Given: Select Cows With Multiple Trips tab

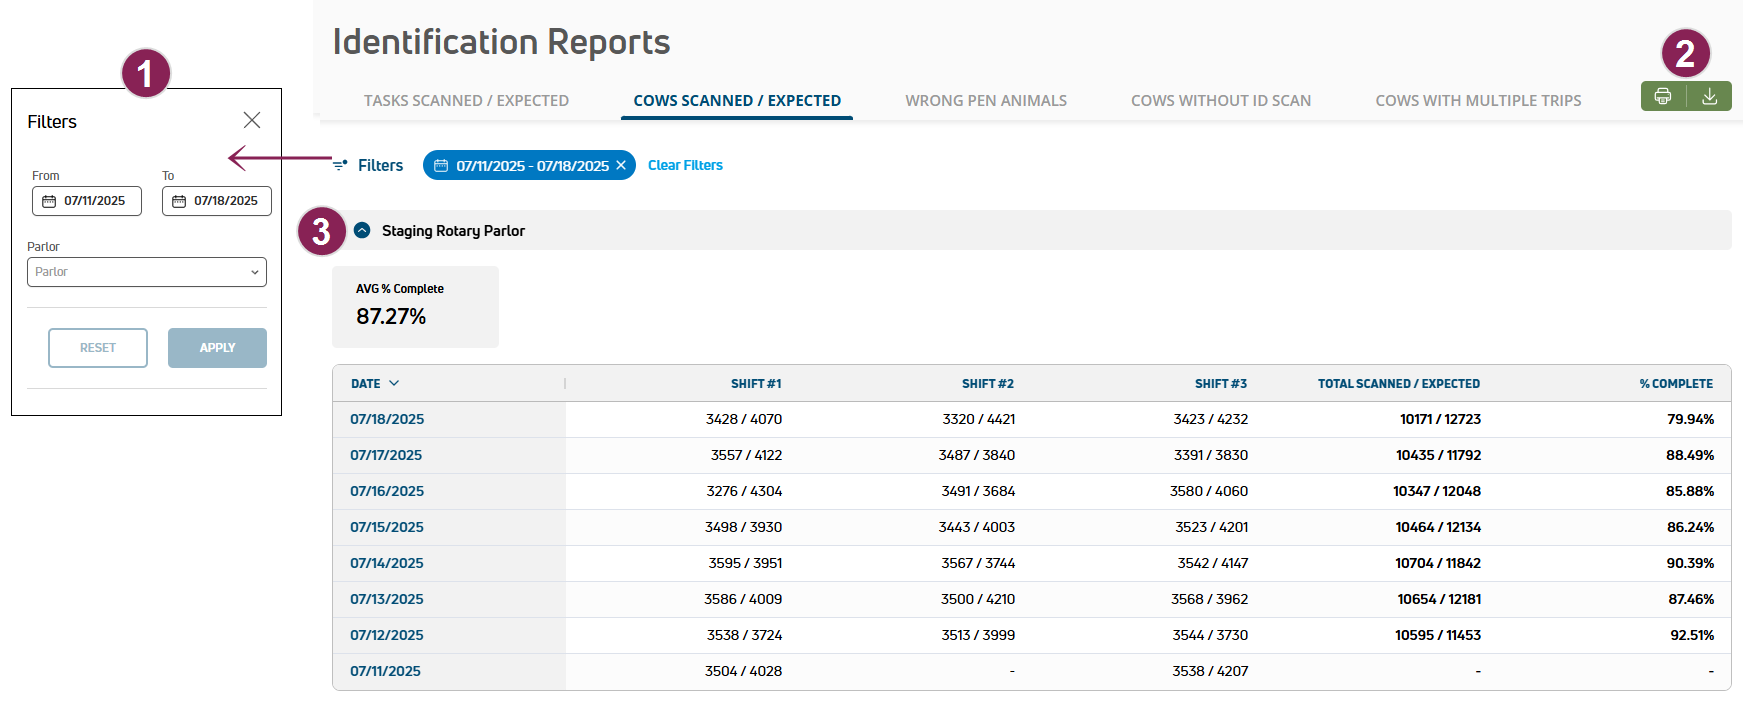Looking at the screenshot, I should tap(1477, 101).
